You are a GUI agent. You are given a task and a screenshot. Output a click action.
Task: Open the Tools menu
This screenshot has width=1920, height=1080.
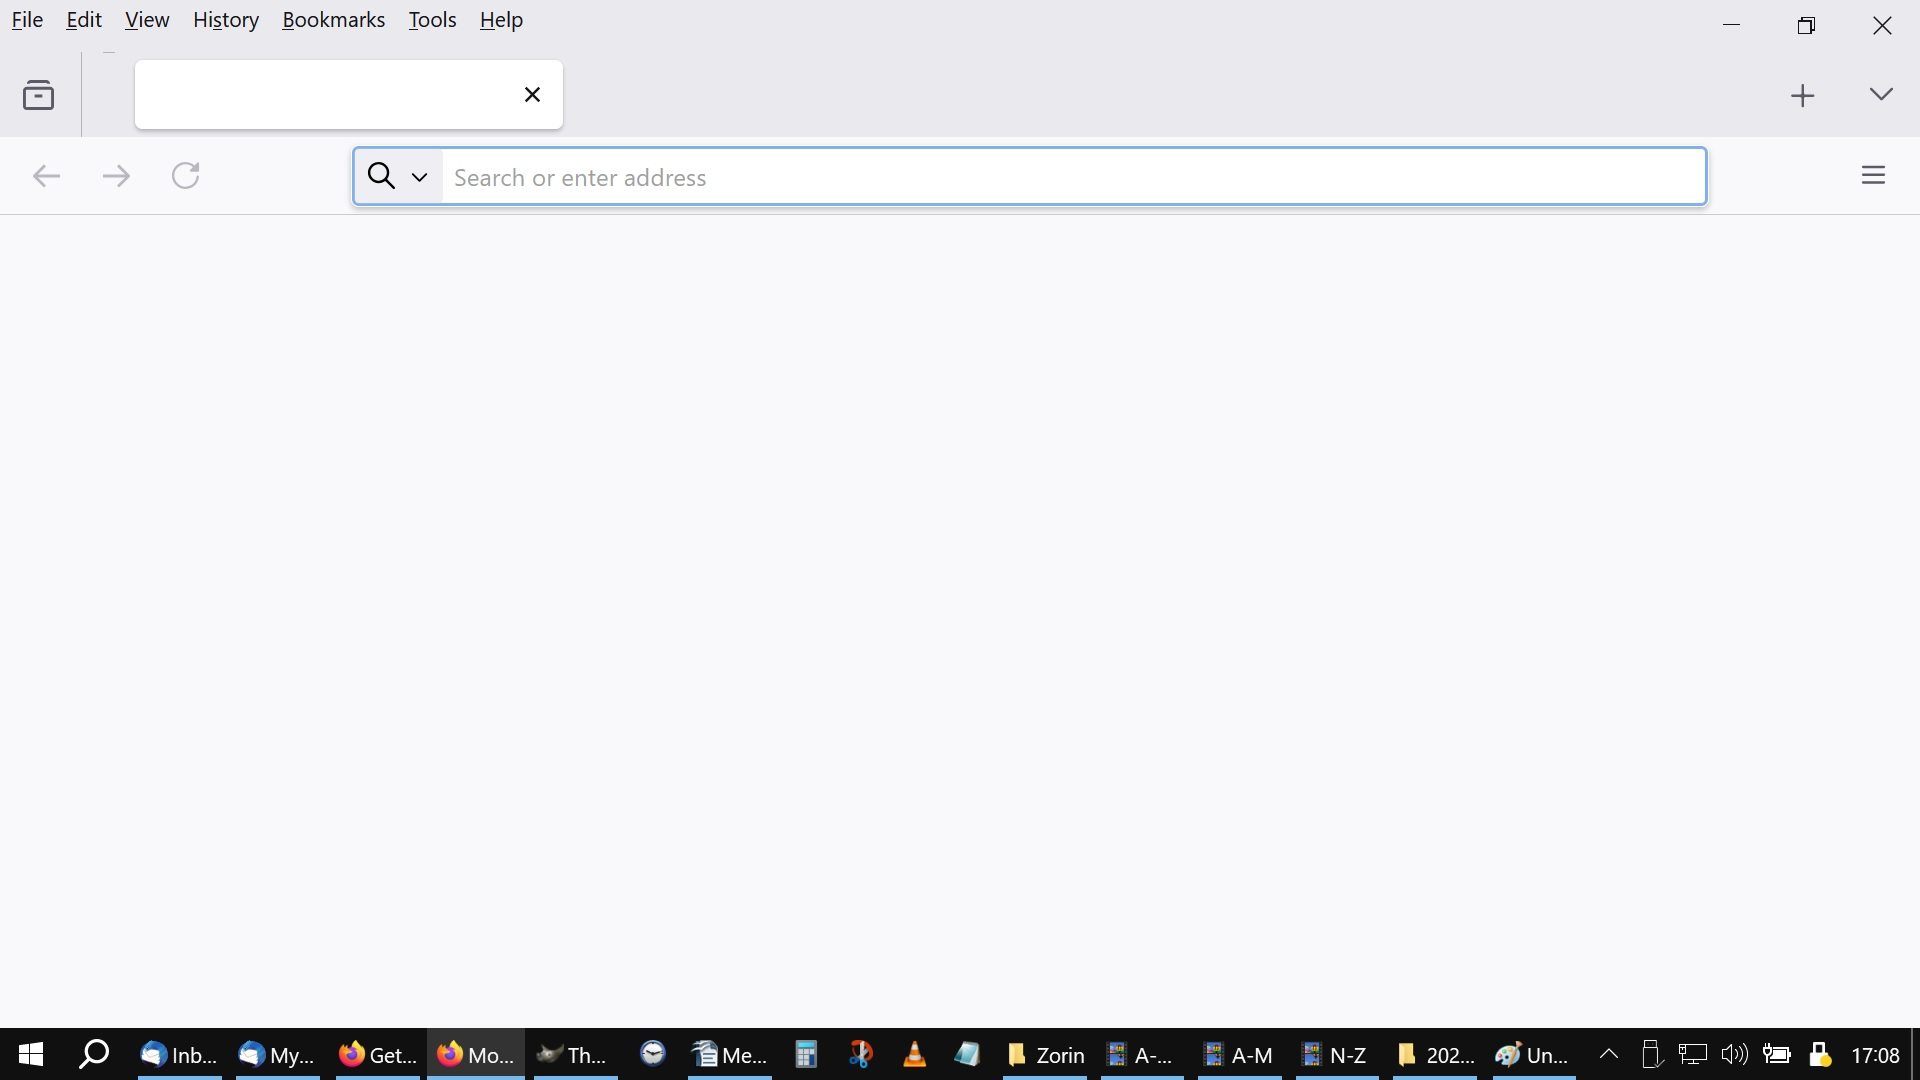click(432, 21)
